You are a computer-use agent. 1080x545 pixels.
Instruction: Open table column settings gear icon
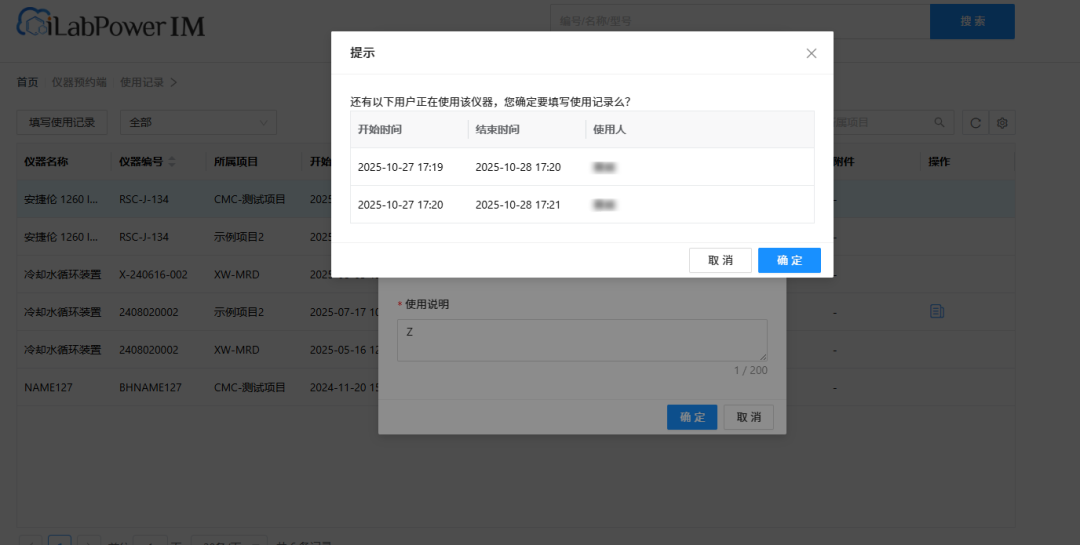click(1001, 123)
